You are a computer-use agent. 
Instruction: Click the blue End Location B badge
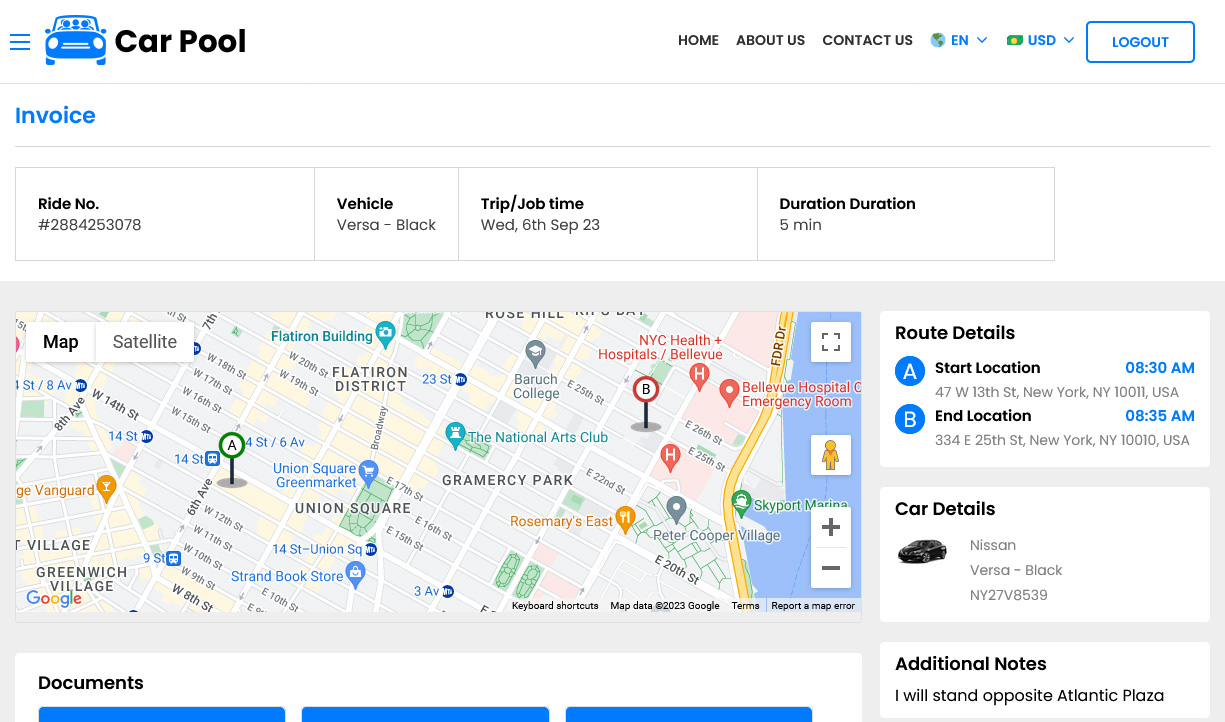[x=909, y=420]
